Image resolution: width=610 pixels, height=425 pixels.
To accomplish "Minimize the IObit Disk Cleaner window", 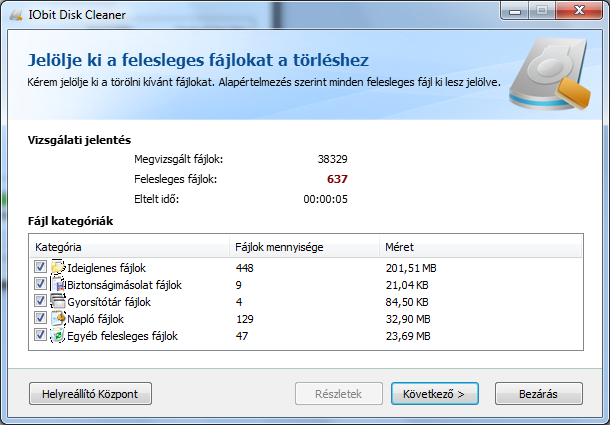I will coord(515,11).
